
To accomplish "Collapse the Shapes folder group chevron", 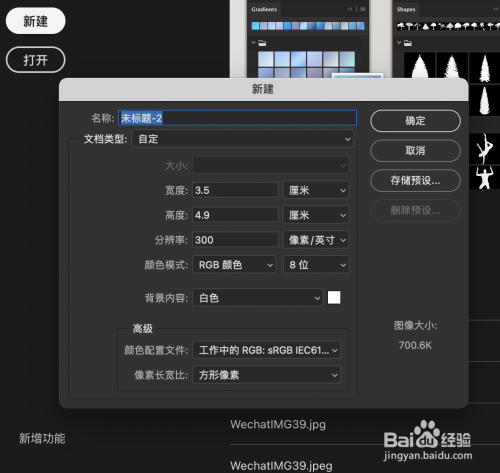I will pos(399,43).
